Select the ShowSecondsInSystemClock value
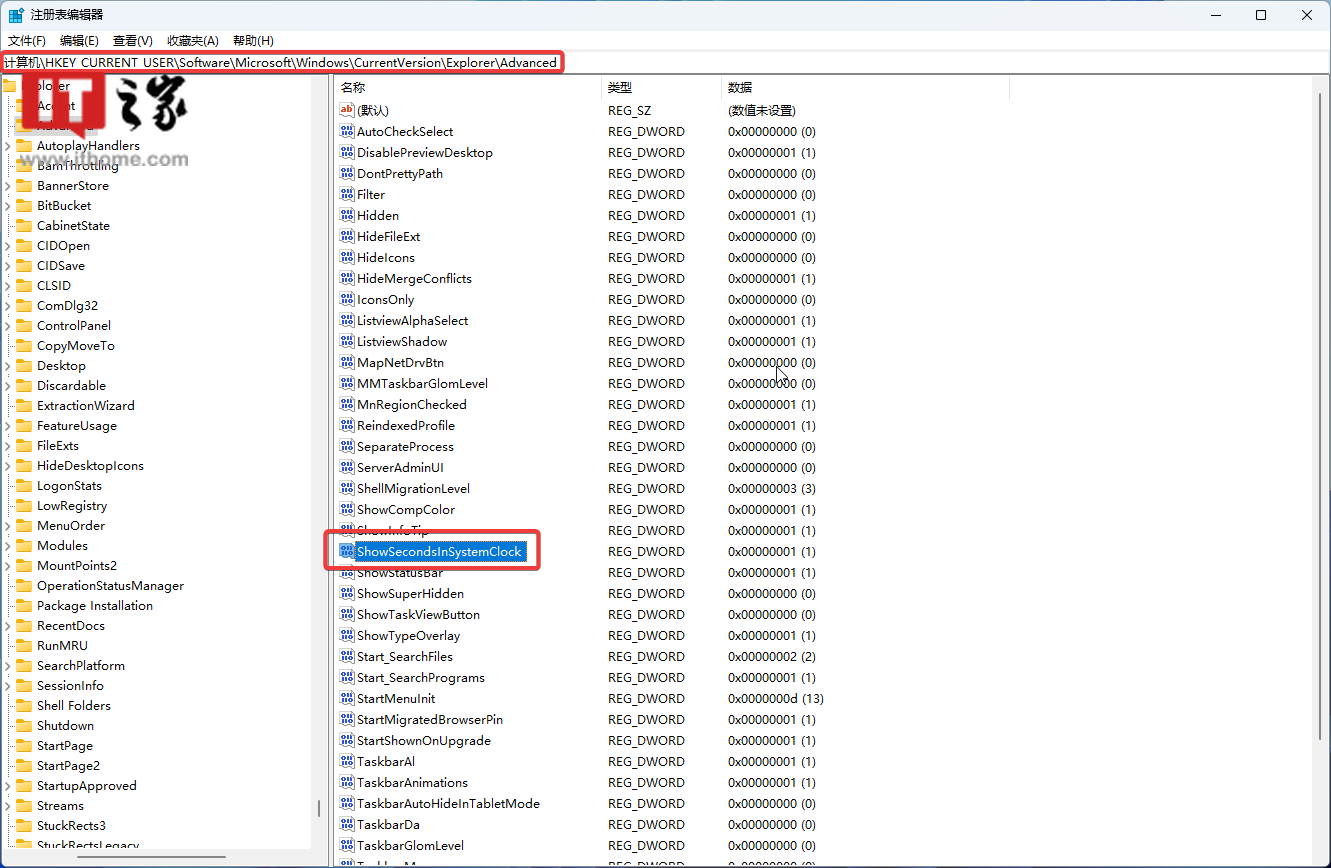Image resolution: width=1331 pixels, height=868 pixels. pos(440,551)
